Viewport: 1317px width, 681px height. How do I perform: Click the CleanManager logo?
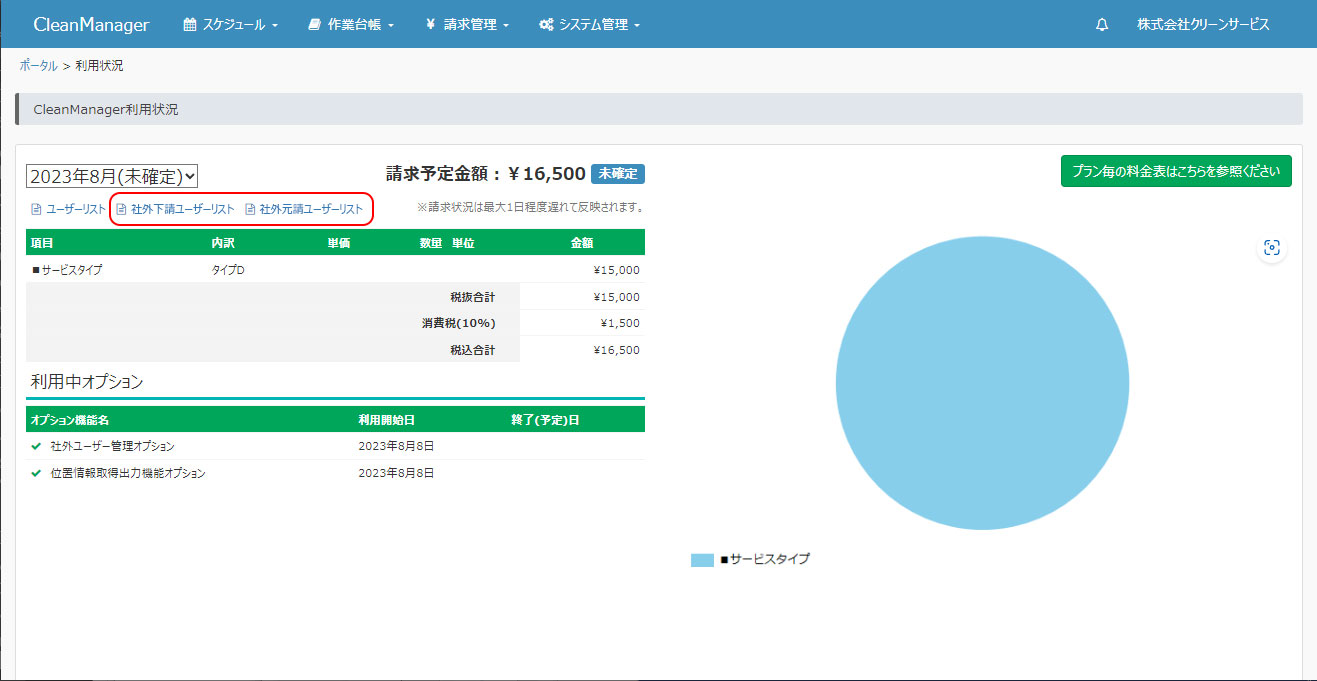point(91,25)
